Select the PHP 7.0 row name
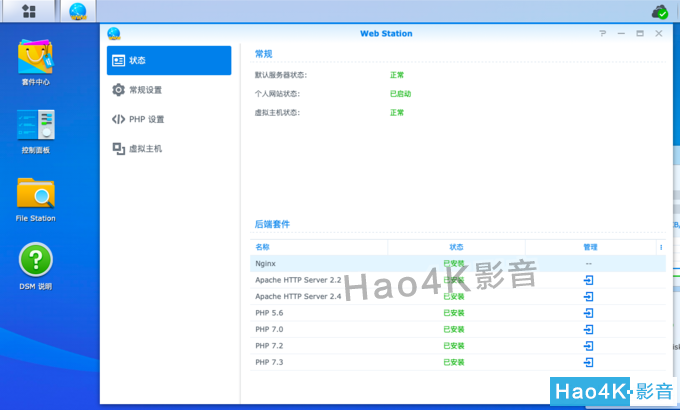 click(x=269, y=330)
